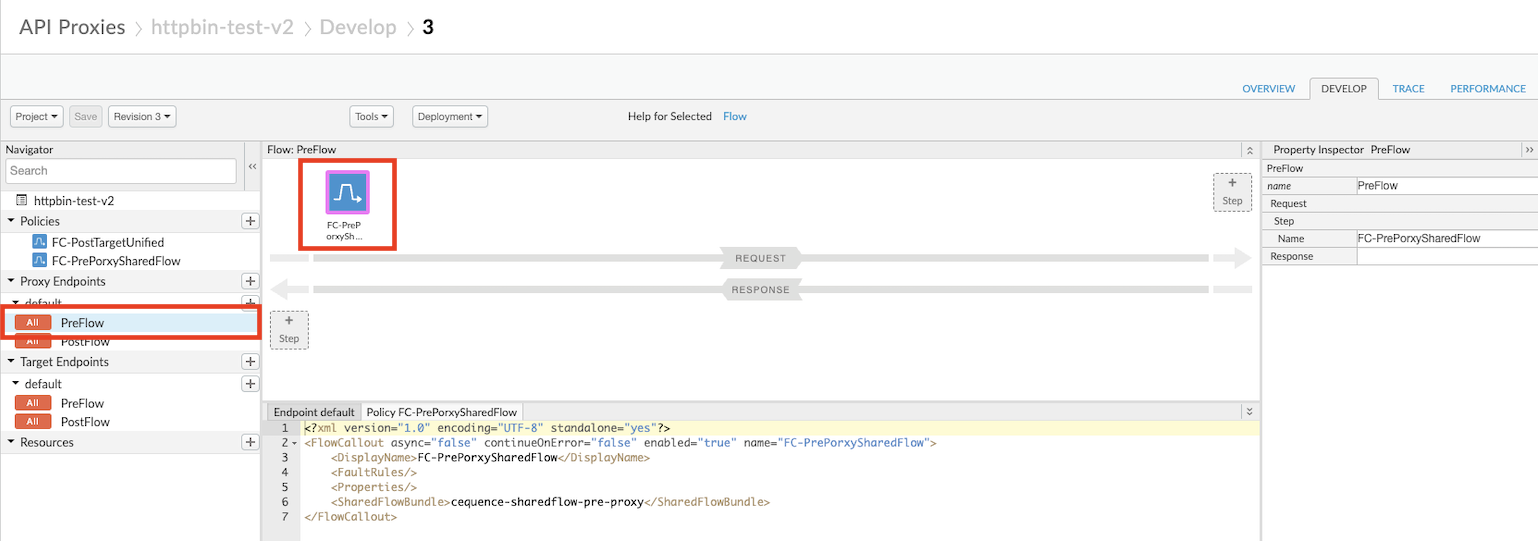Collapse the Property Inspector panel
The image size is (1538, 541).
1528,150
